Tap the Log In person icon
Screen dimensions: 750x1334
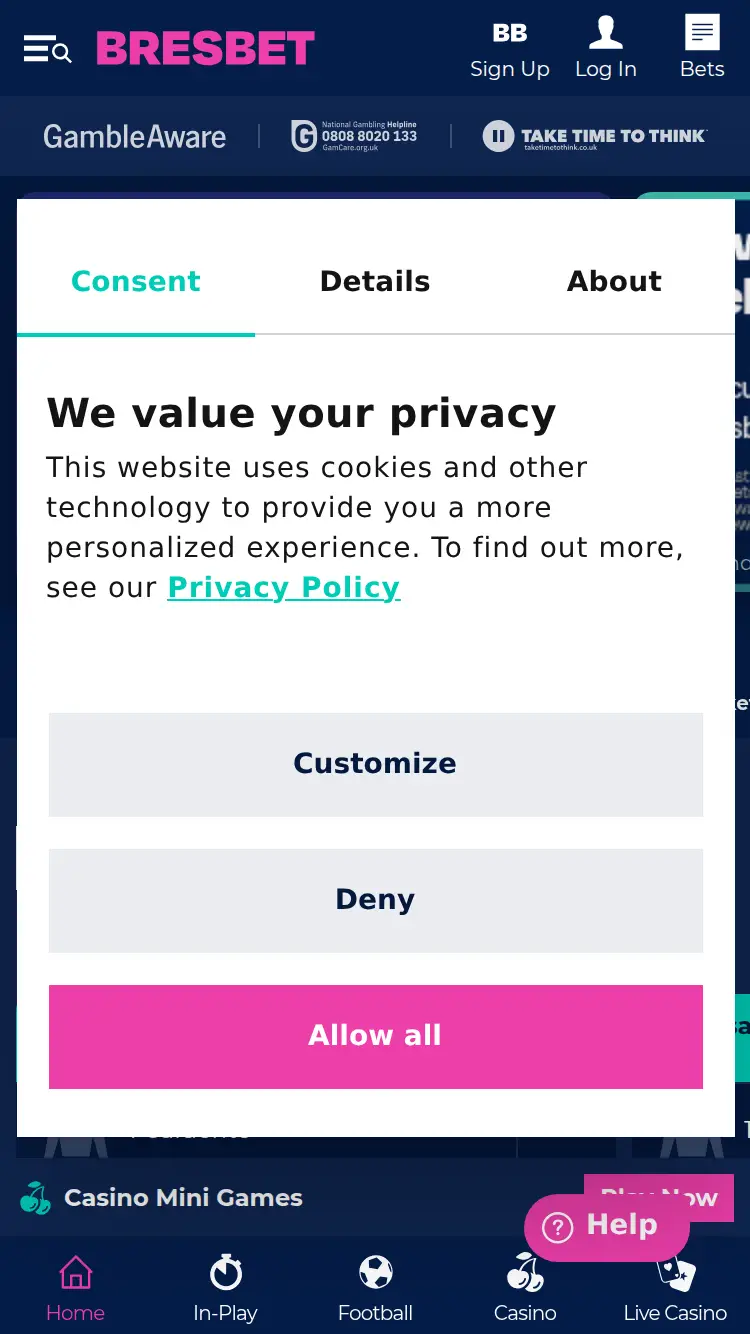(606, 30)
